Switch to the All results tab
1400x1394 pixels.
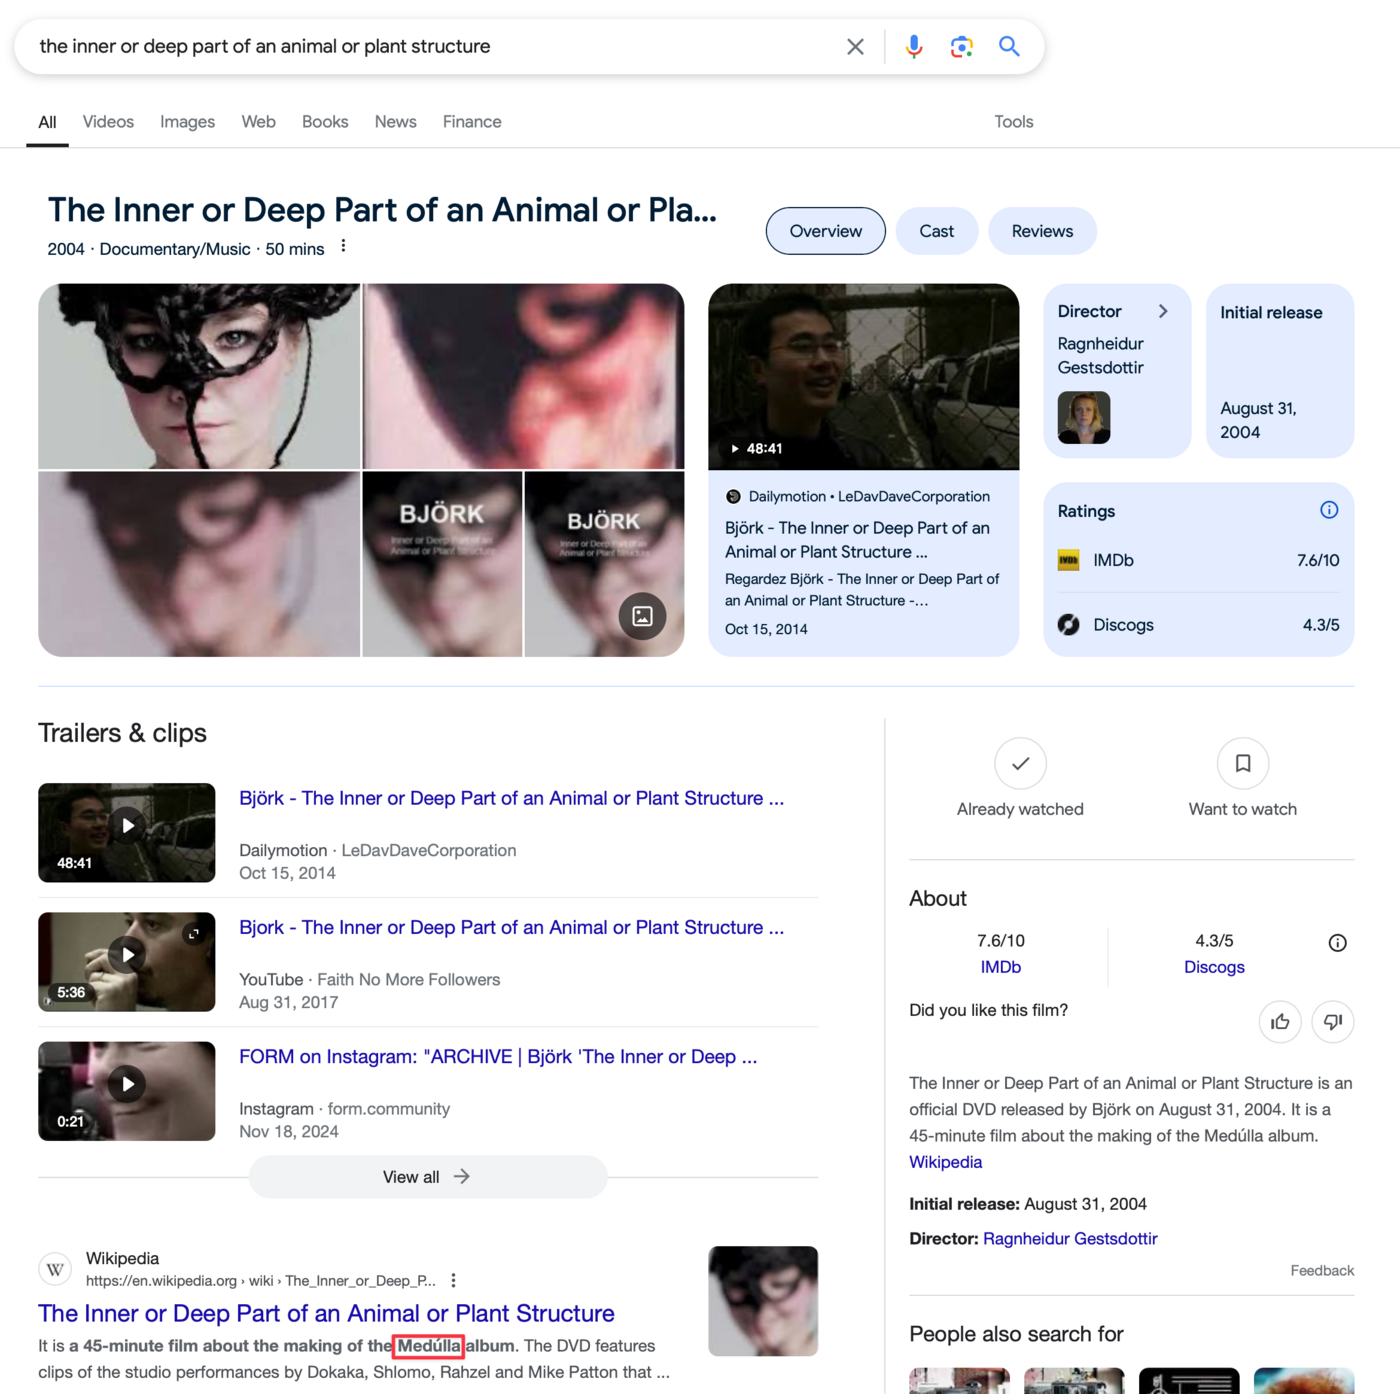(x=47, y=122)
